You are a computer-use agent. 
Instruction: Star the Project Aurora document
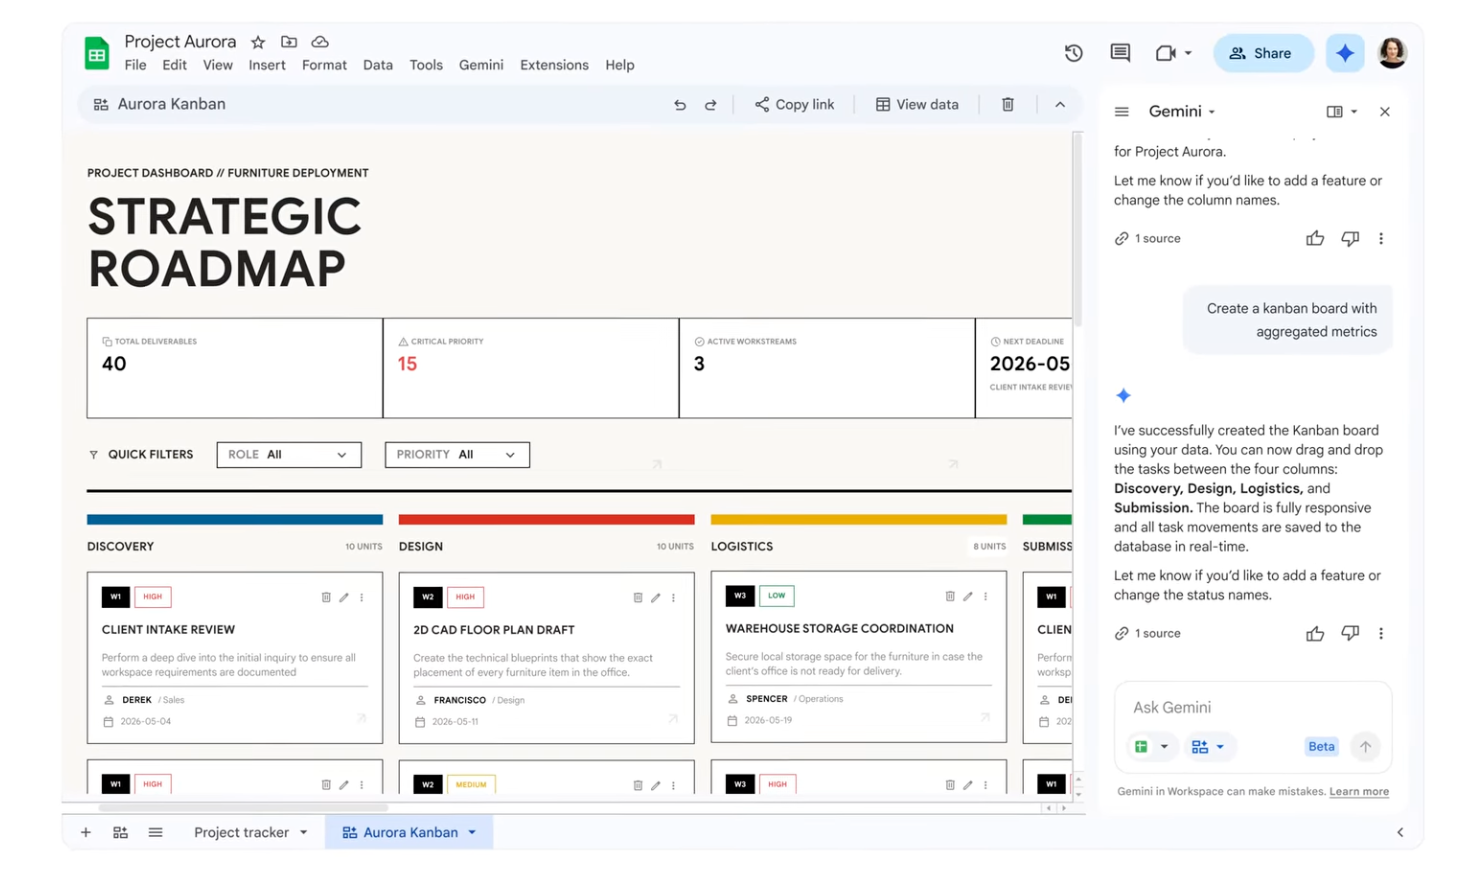[x=258, y=42]
